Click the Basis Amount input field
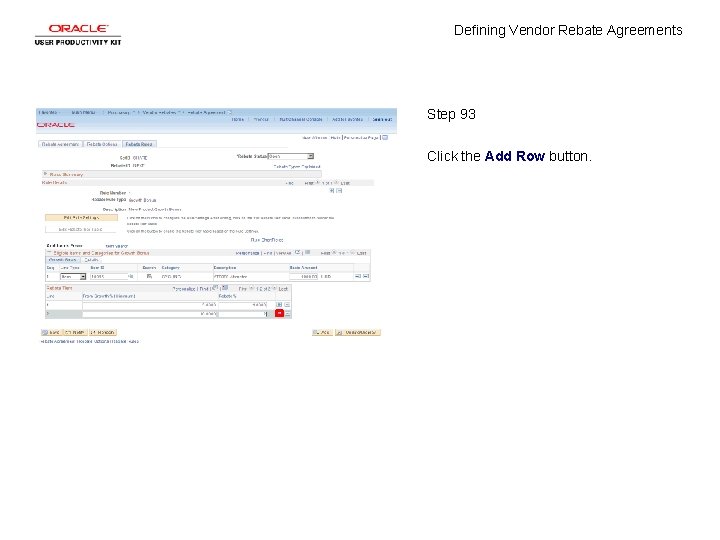The width and height of the screenshot is (720, 540). (x=304, y=276)
